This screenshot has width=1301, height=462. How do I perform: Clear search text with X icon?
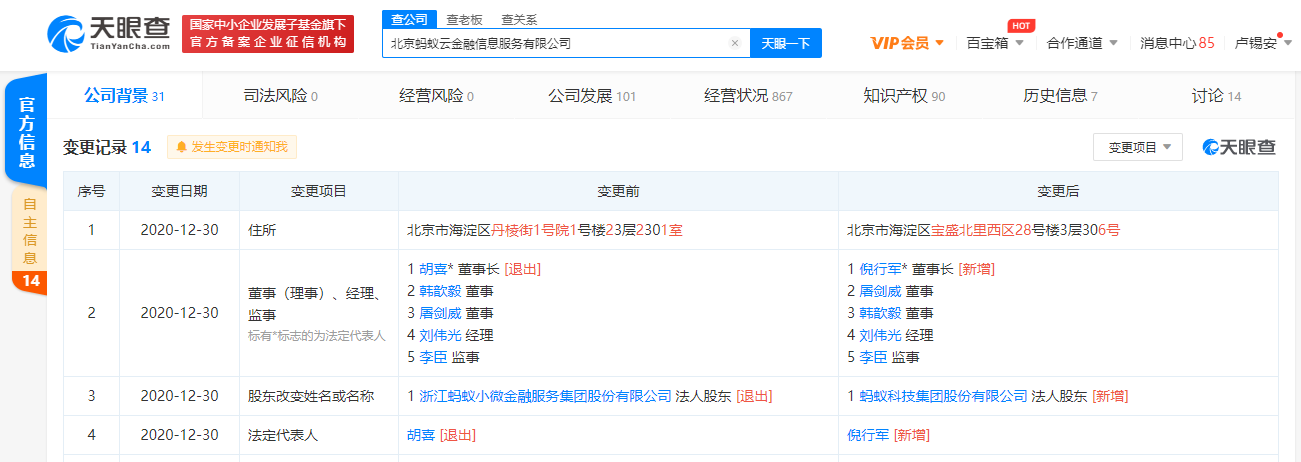point(735,43)
